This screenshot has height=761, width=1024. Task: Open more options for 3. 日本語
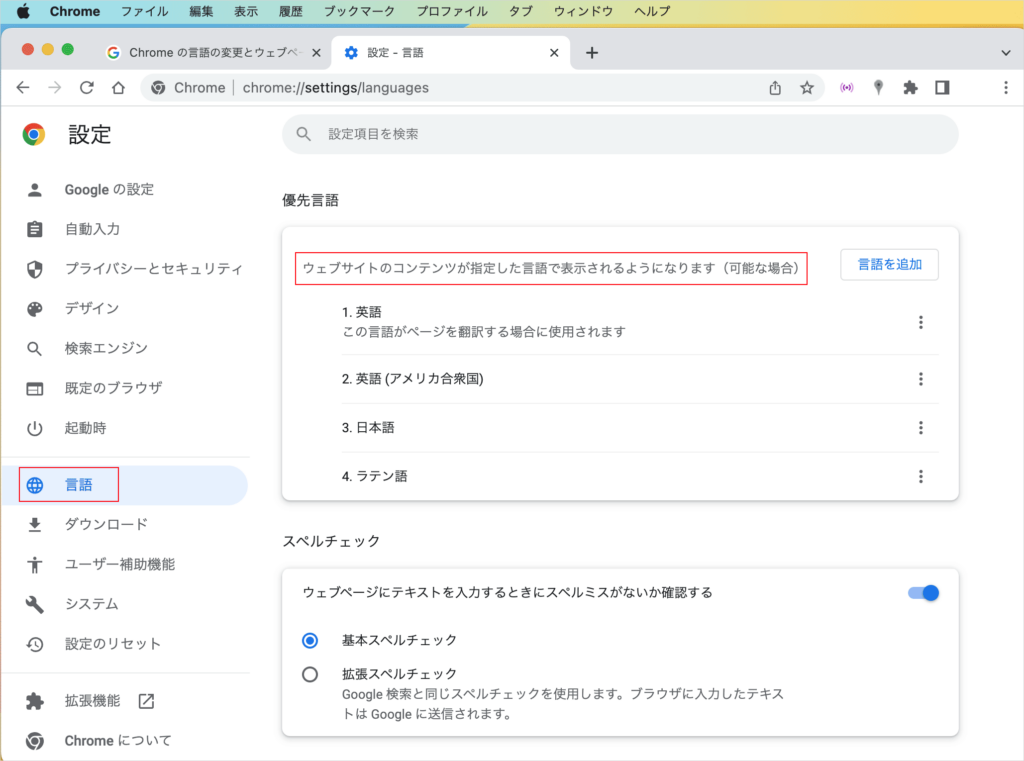[x=921, y=428]
